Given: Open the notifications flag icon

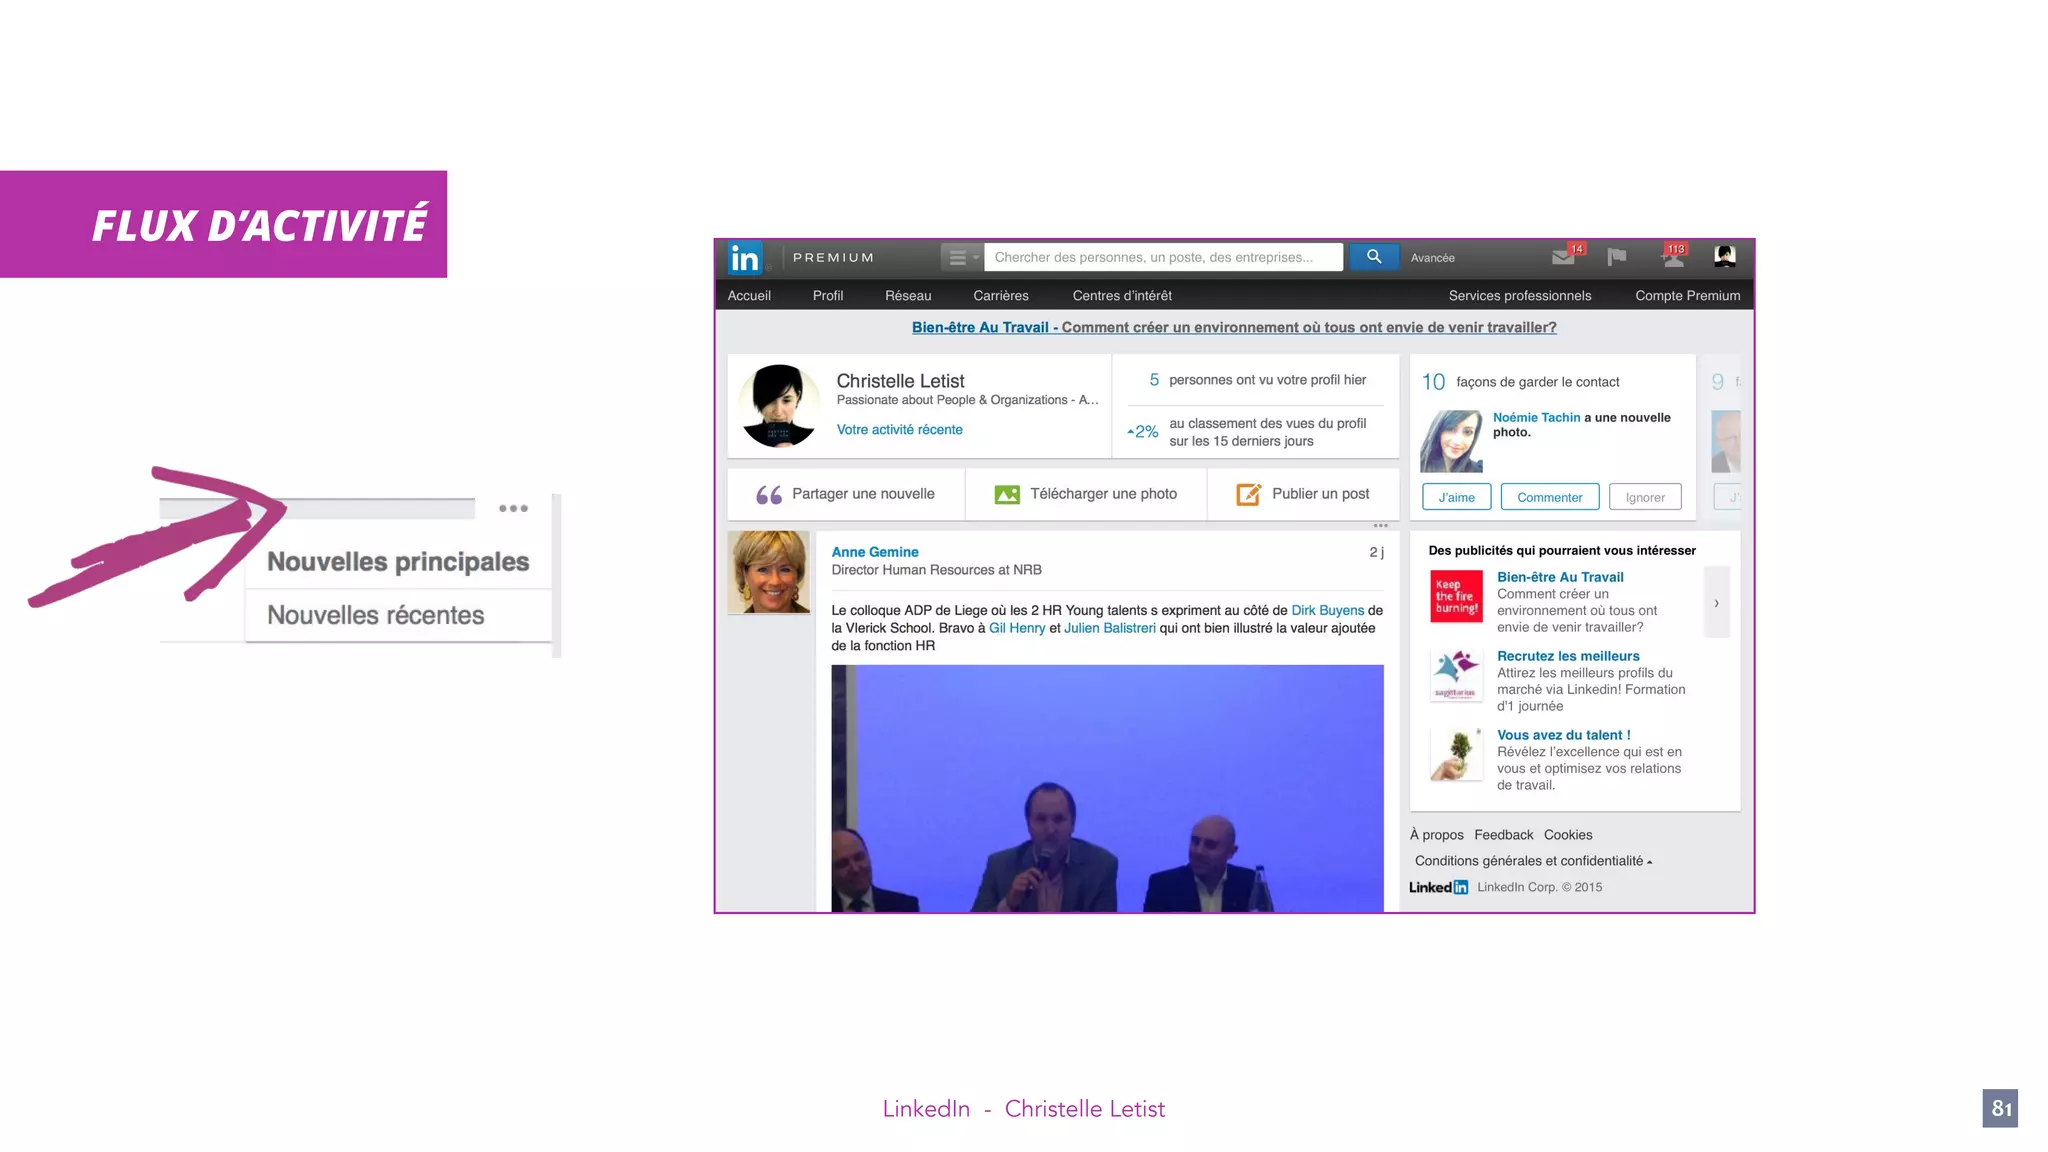Looking at the screenshot, I should click(1616, 257).
